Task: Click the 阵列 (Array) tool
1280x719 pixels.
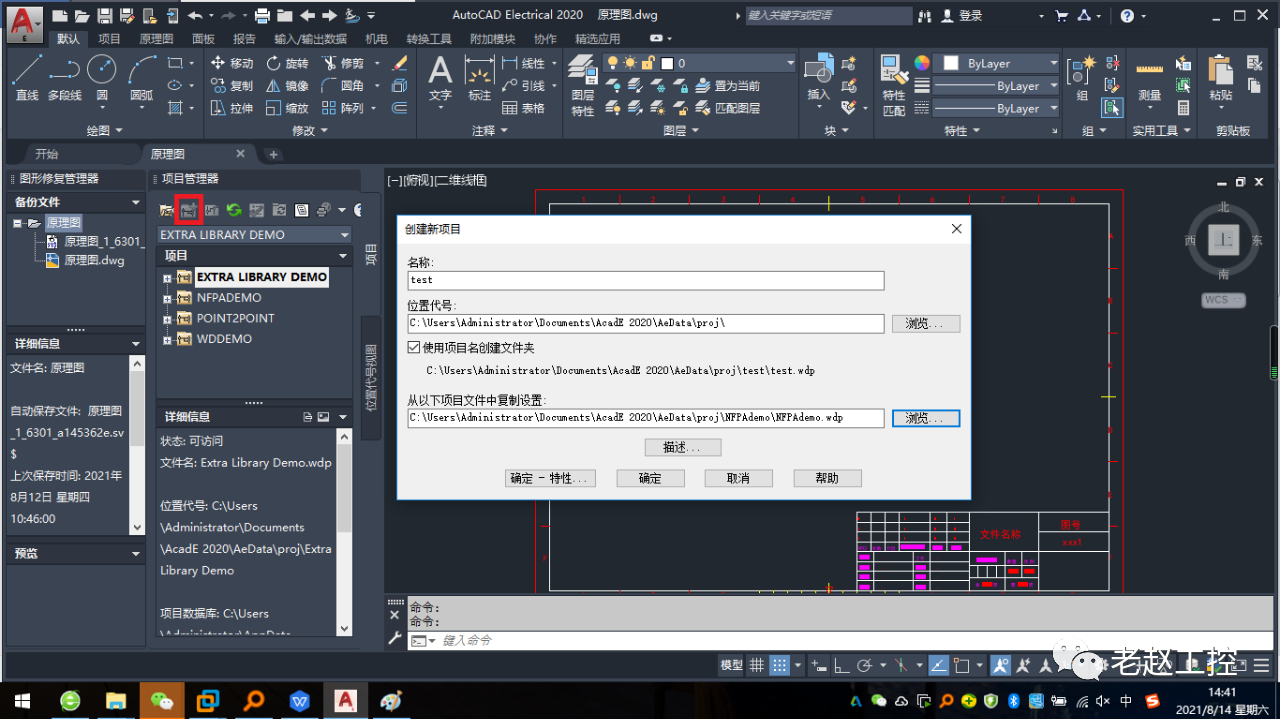Action: click(343, 108)
